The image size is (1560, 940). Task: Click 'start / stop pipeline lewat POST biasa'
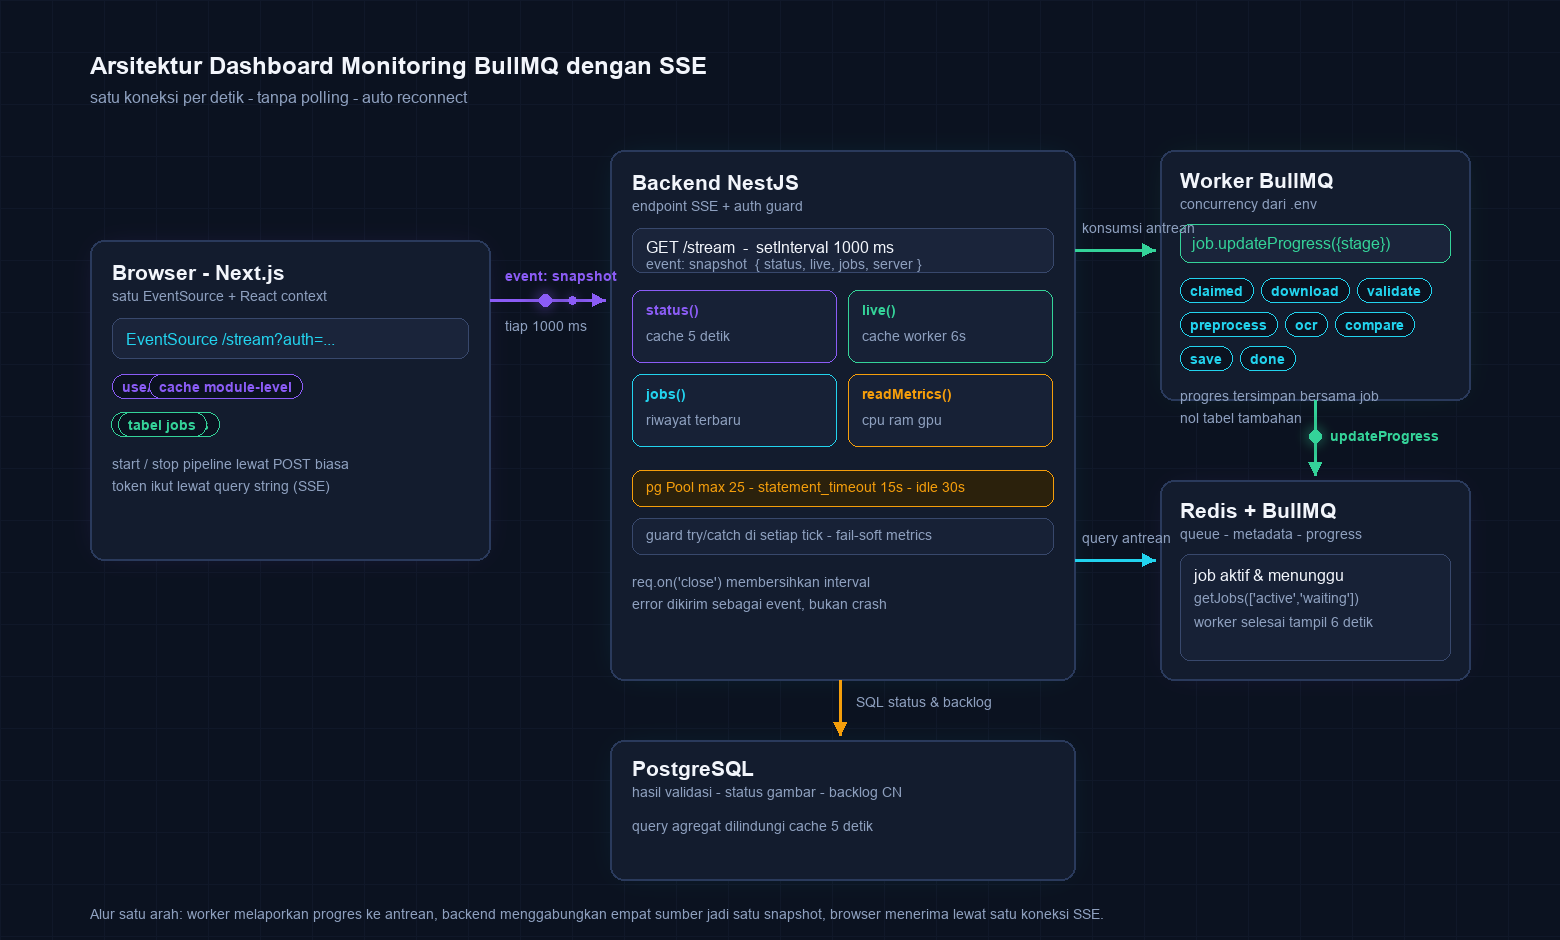click(x=230, y=464)
